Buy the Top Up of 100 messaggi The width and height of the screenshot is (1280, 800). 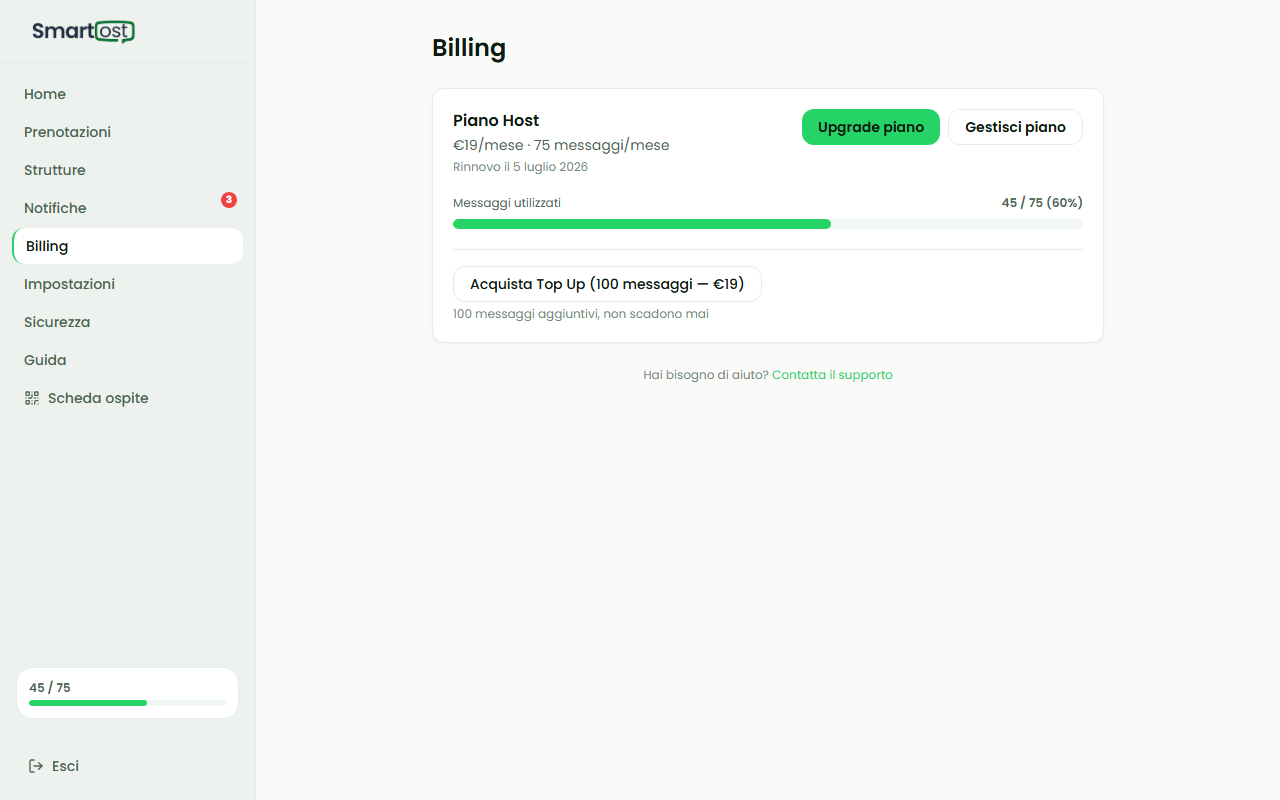coord(607,284)
